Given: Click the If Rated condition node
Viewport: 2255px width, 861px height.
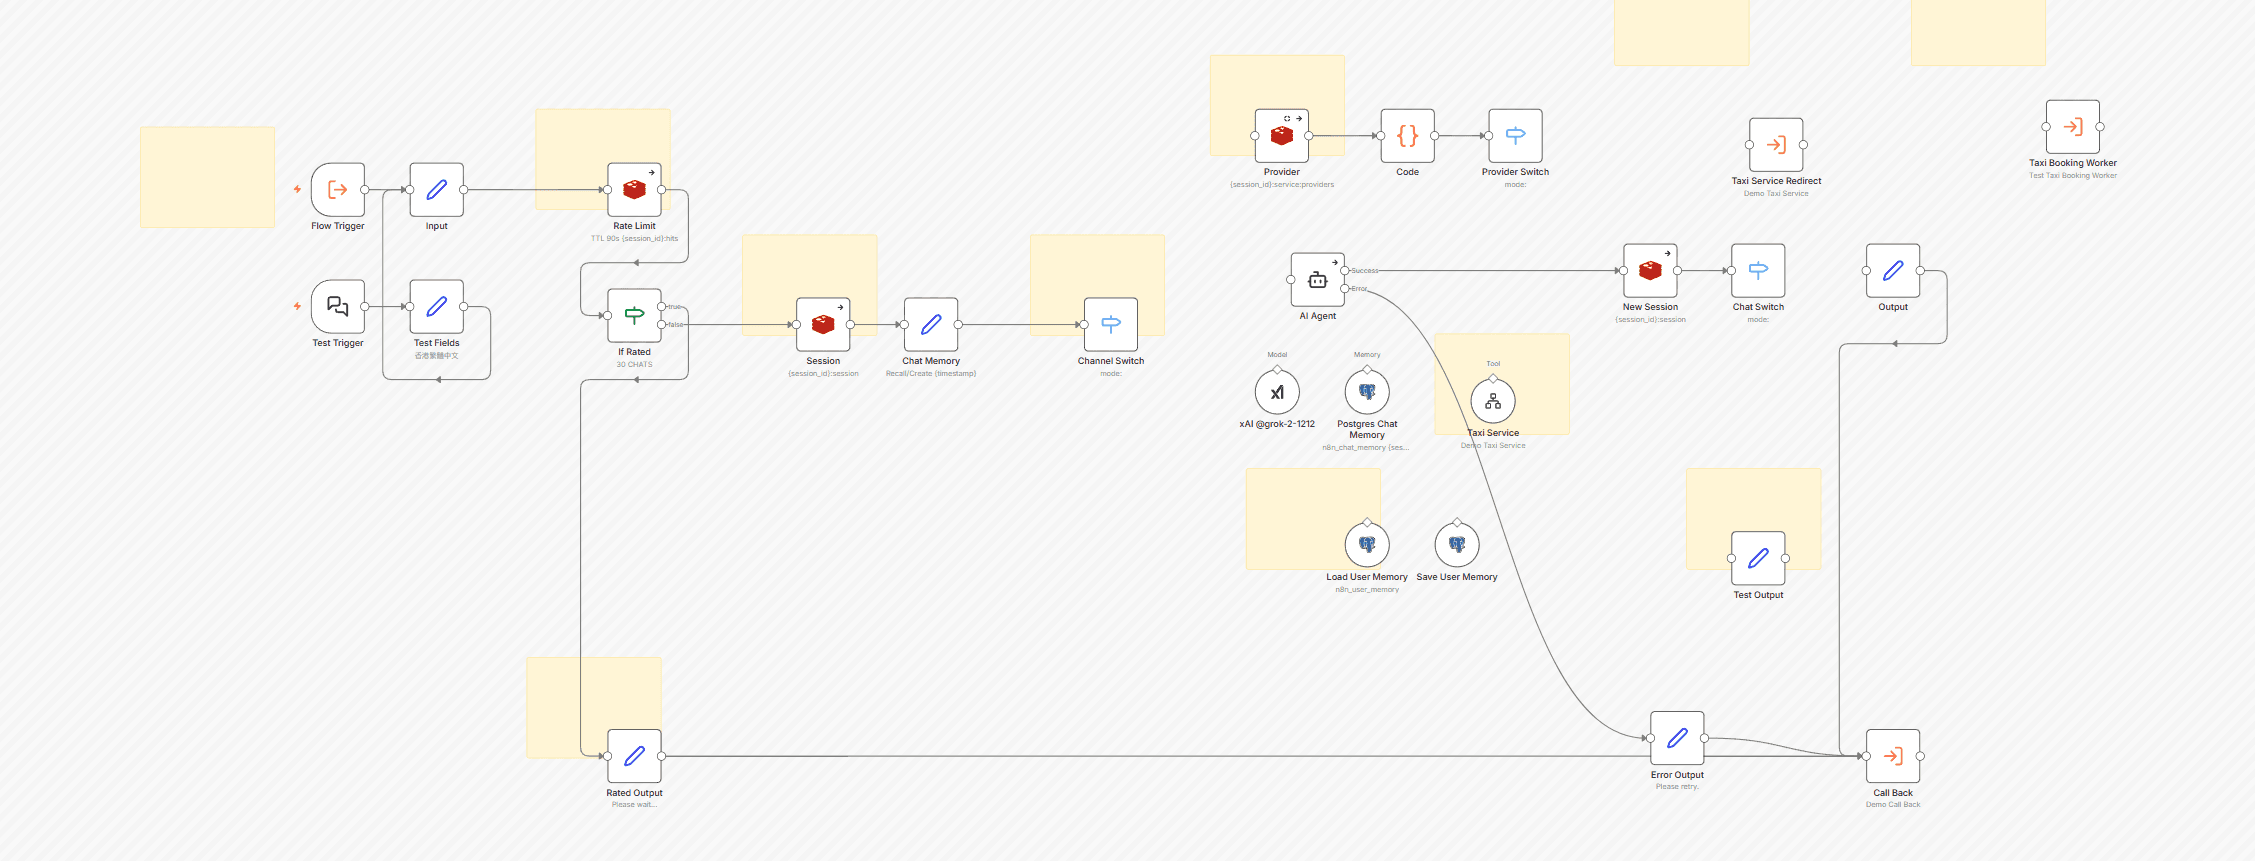Looking at the screenshot, I should pos(634,316).
